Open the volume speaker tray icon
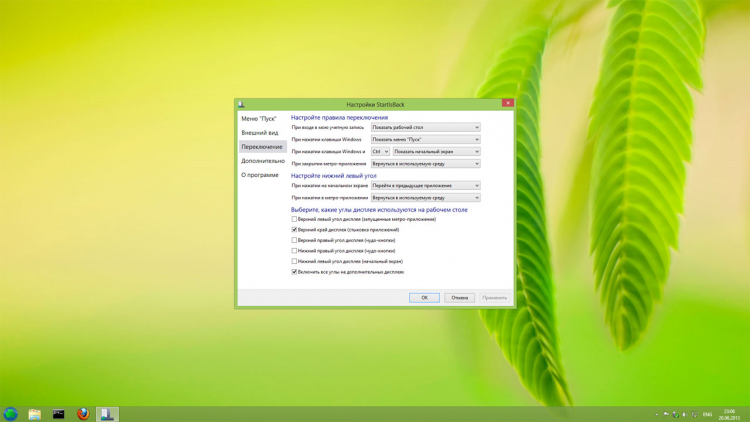Screen dimensions: 750x422 point(684,415)
